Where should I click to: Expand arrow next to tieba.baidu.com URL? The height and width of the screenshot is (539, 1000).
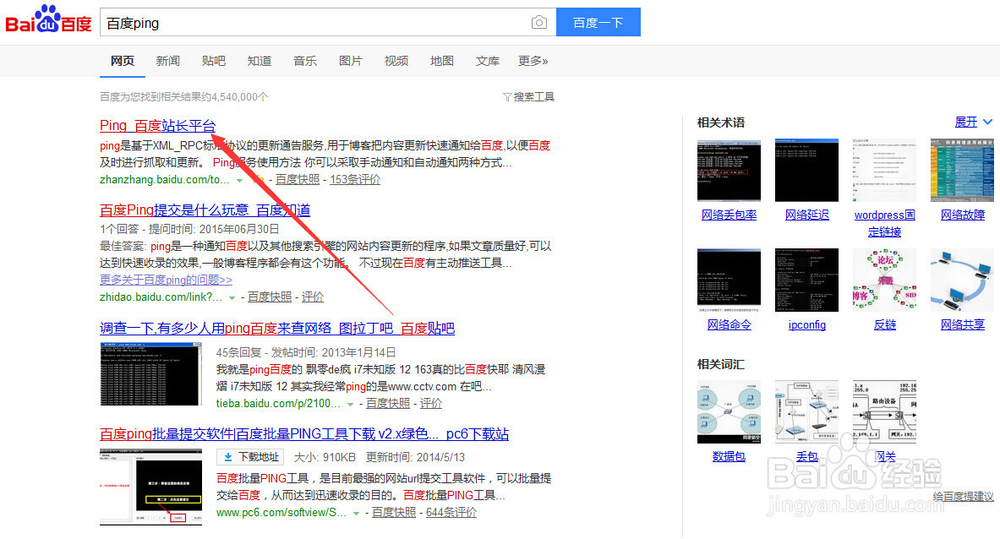[x=350, y=404]
